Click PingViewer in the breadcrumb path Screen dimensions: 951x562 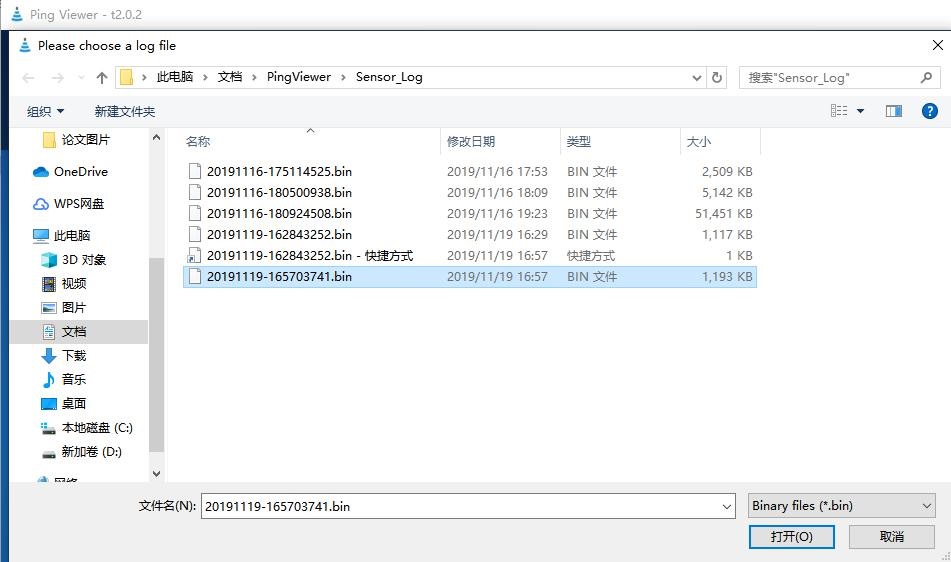click(x=298, y=77)
